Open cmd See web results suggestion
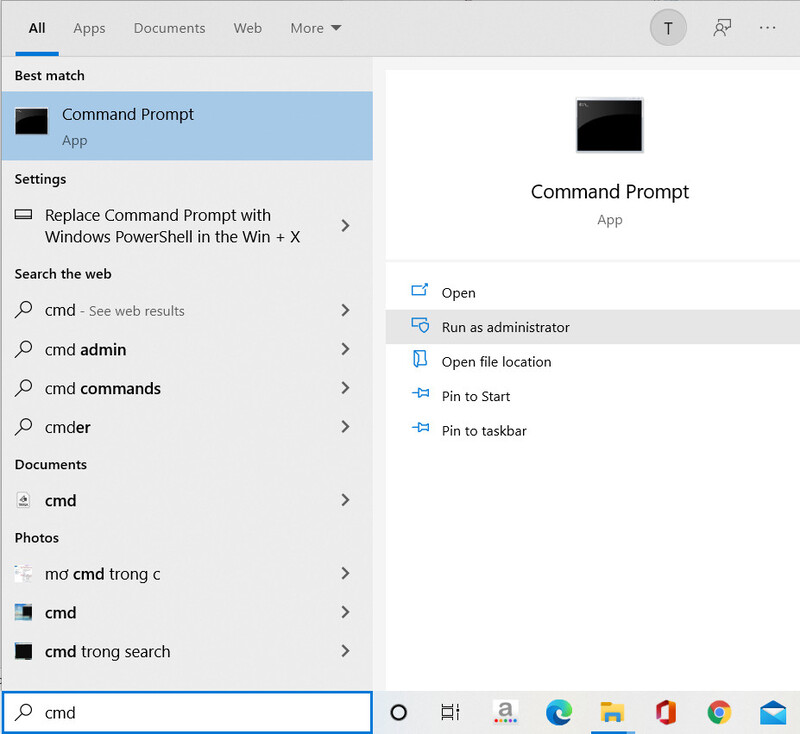 [x=187, y=310]
